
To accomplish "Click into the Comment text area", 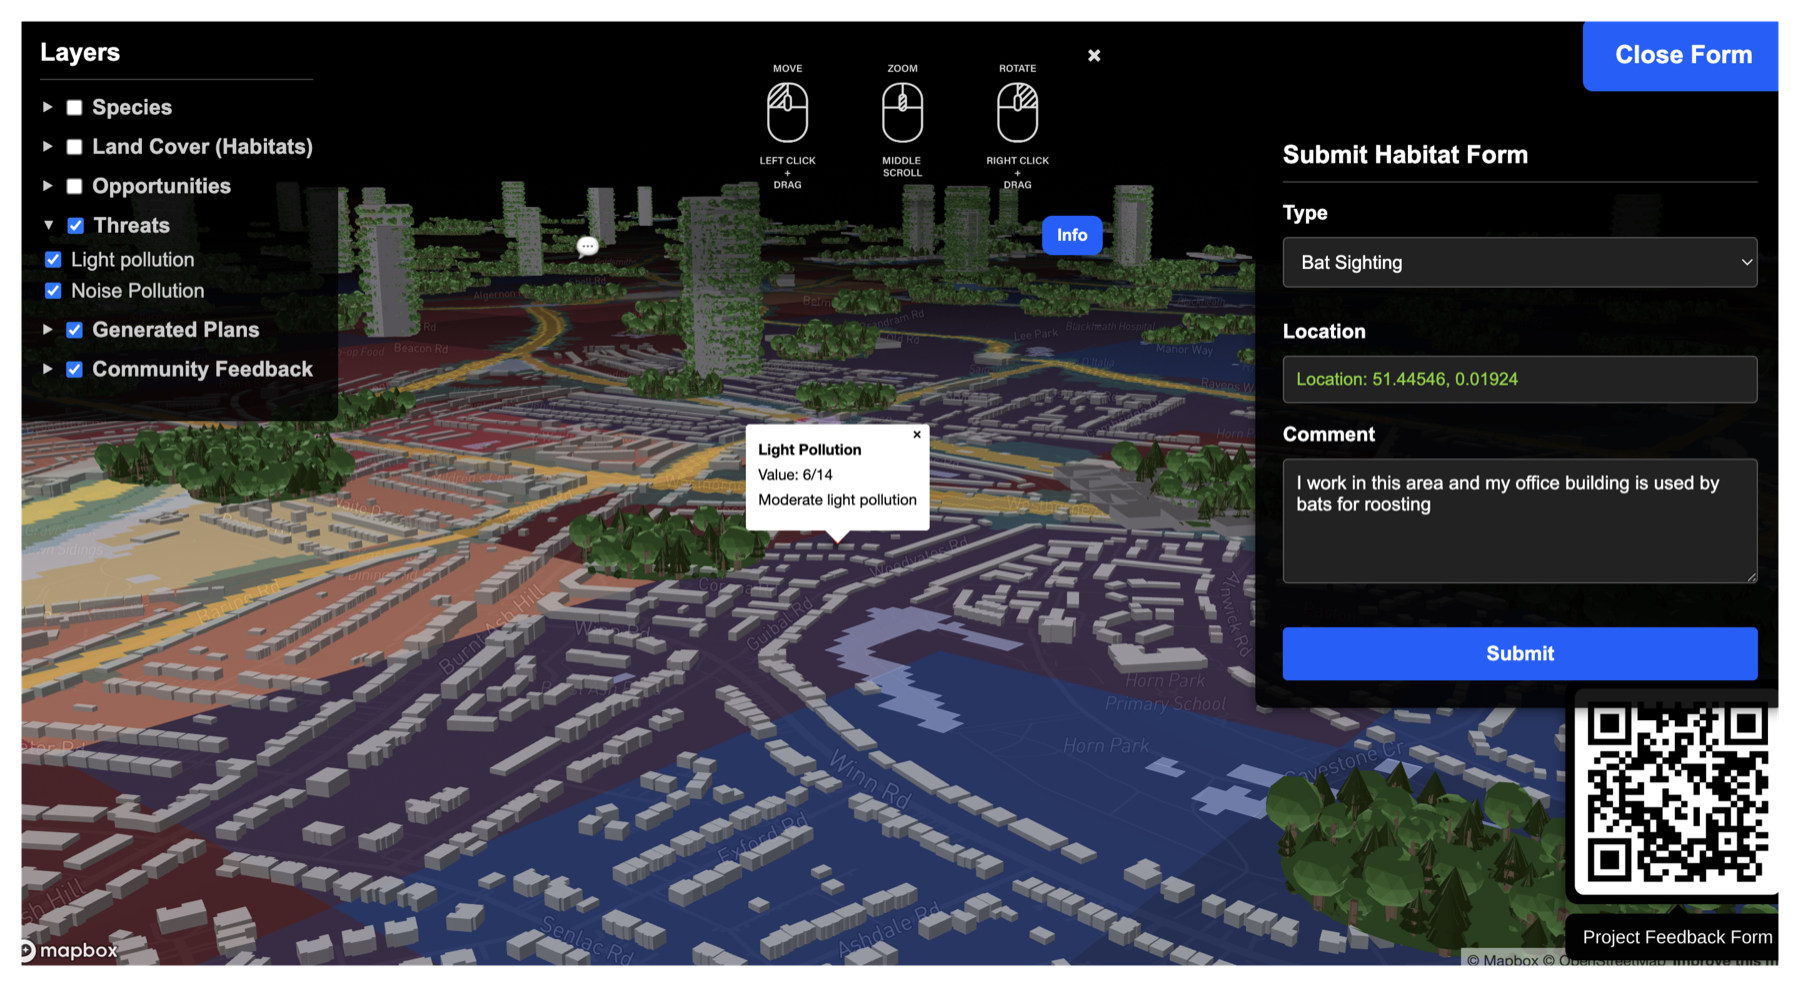I will pos(1519,521).
